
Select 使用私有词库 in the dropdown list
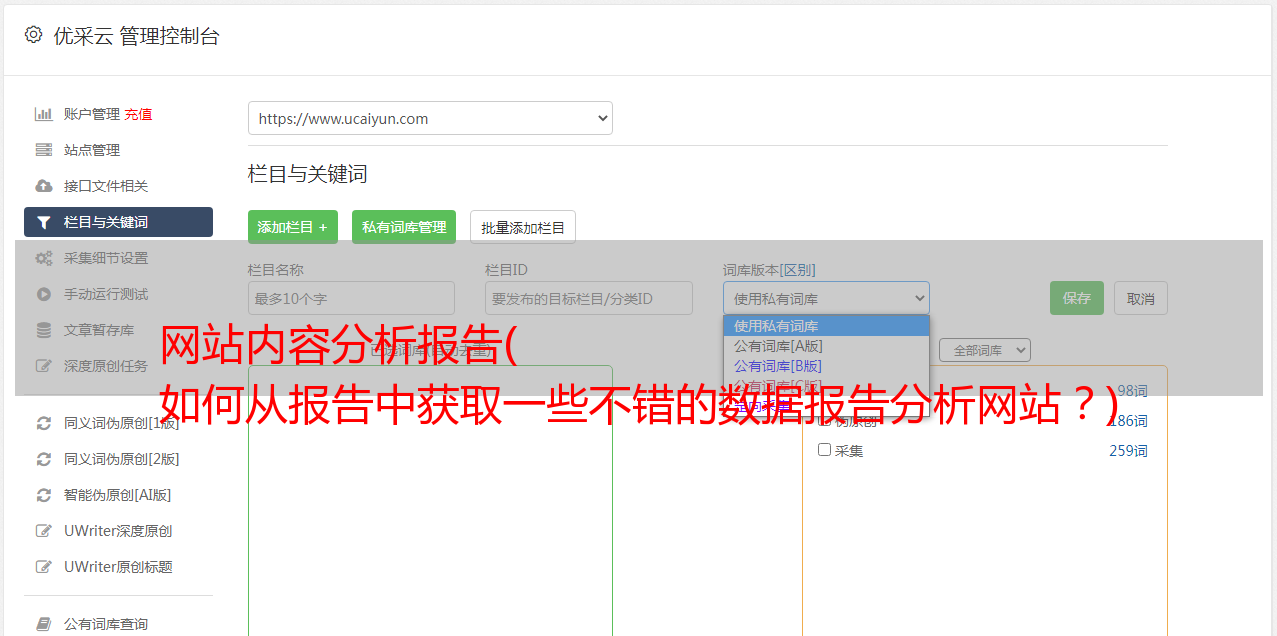point(826,326)
